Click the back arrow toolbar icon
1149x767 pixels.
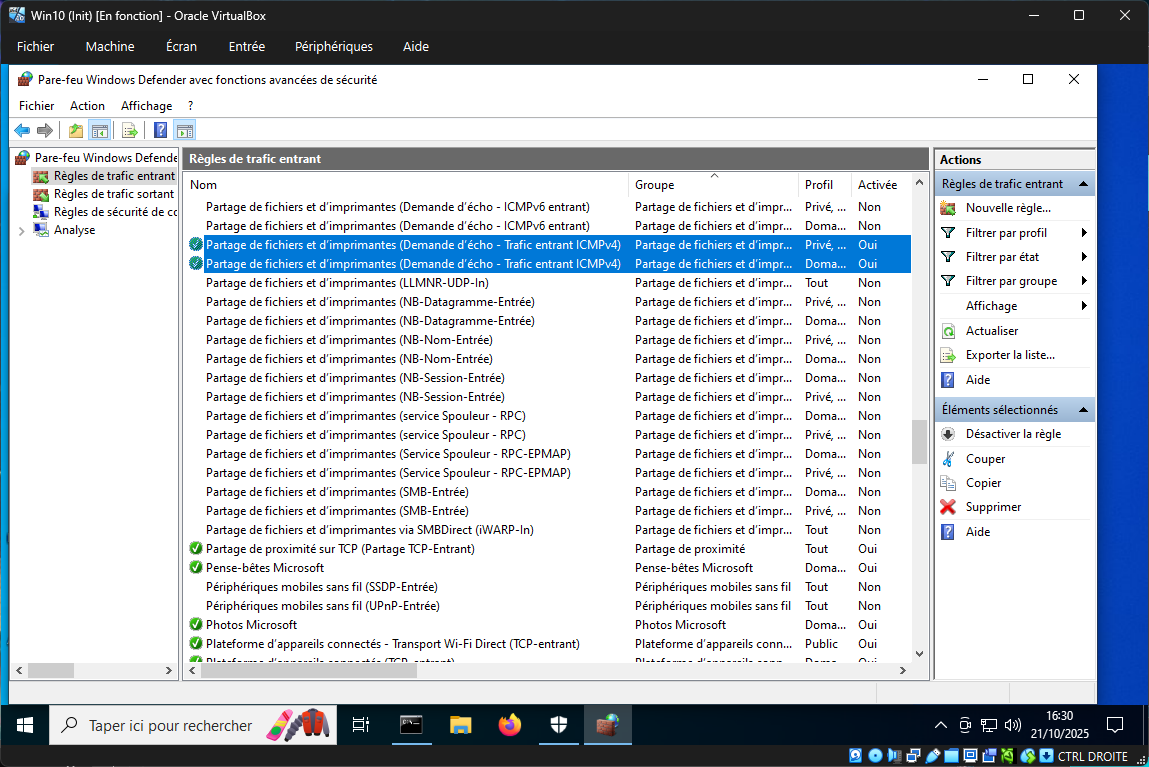[x=22, y=130]
